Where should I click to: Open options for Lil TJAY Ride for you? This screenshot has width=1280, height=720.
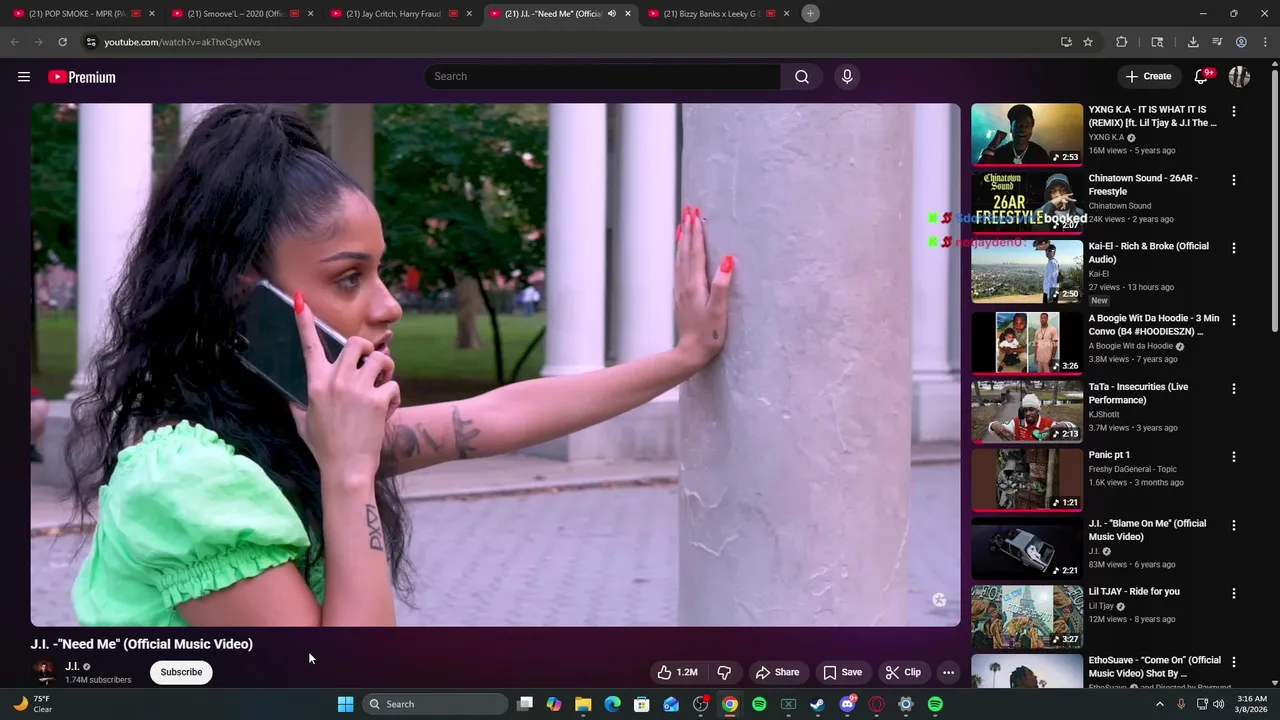(1233, 593)
